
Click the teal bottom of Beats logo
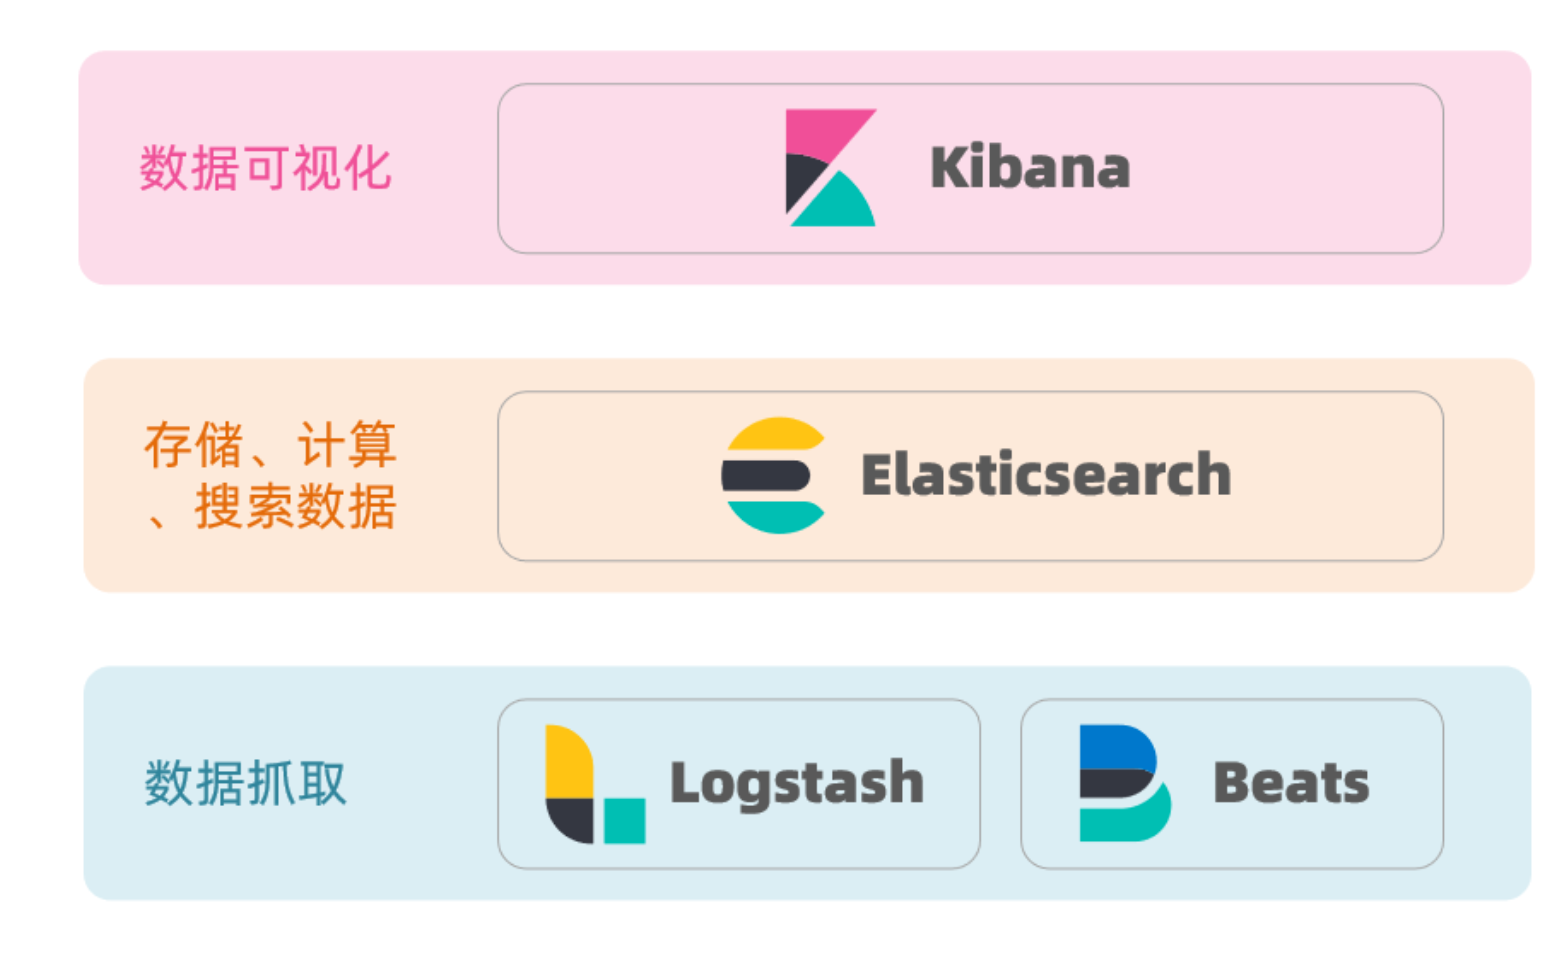(1125, 818)
